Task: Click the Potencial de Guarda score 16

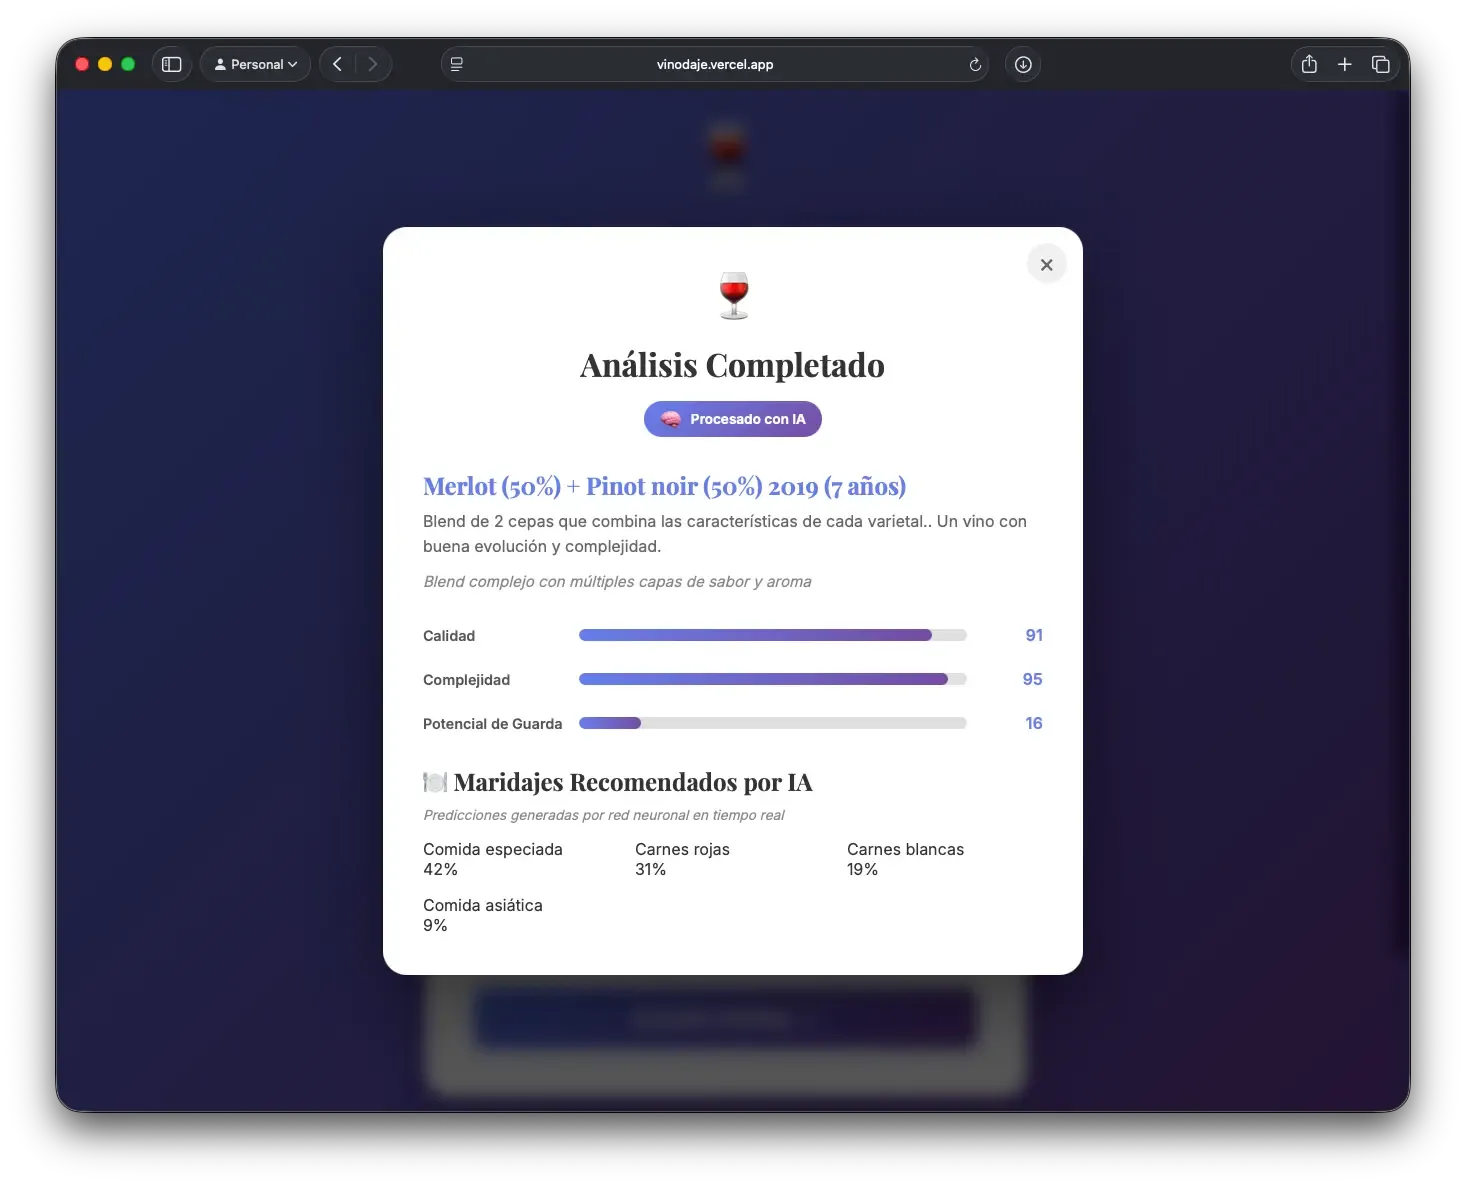Action: (1034, 723)
